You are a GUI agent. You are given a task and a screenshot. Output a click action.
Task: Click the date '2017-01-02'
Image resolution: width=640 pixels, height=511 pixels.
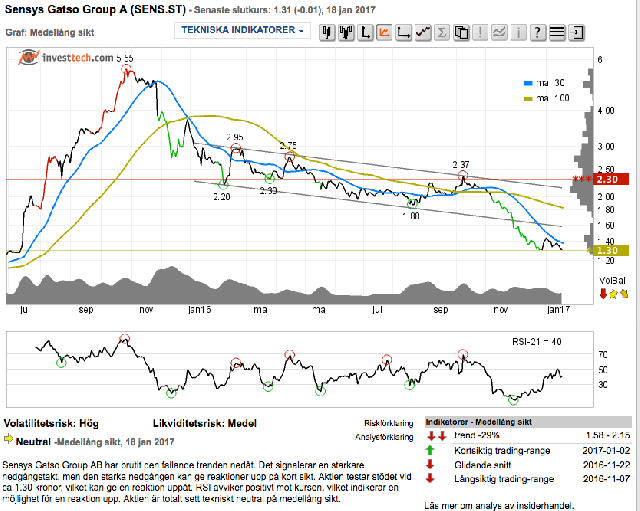(606, 451)
